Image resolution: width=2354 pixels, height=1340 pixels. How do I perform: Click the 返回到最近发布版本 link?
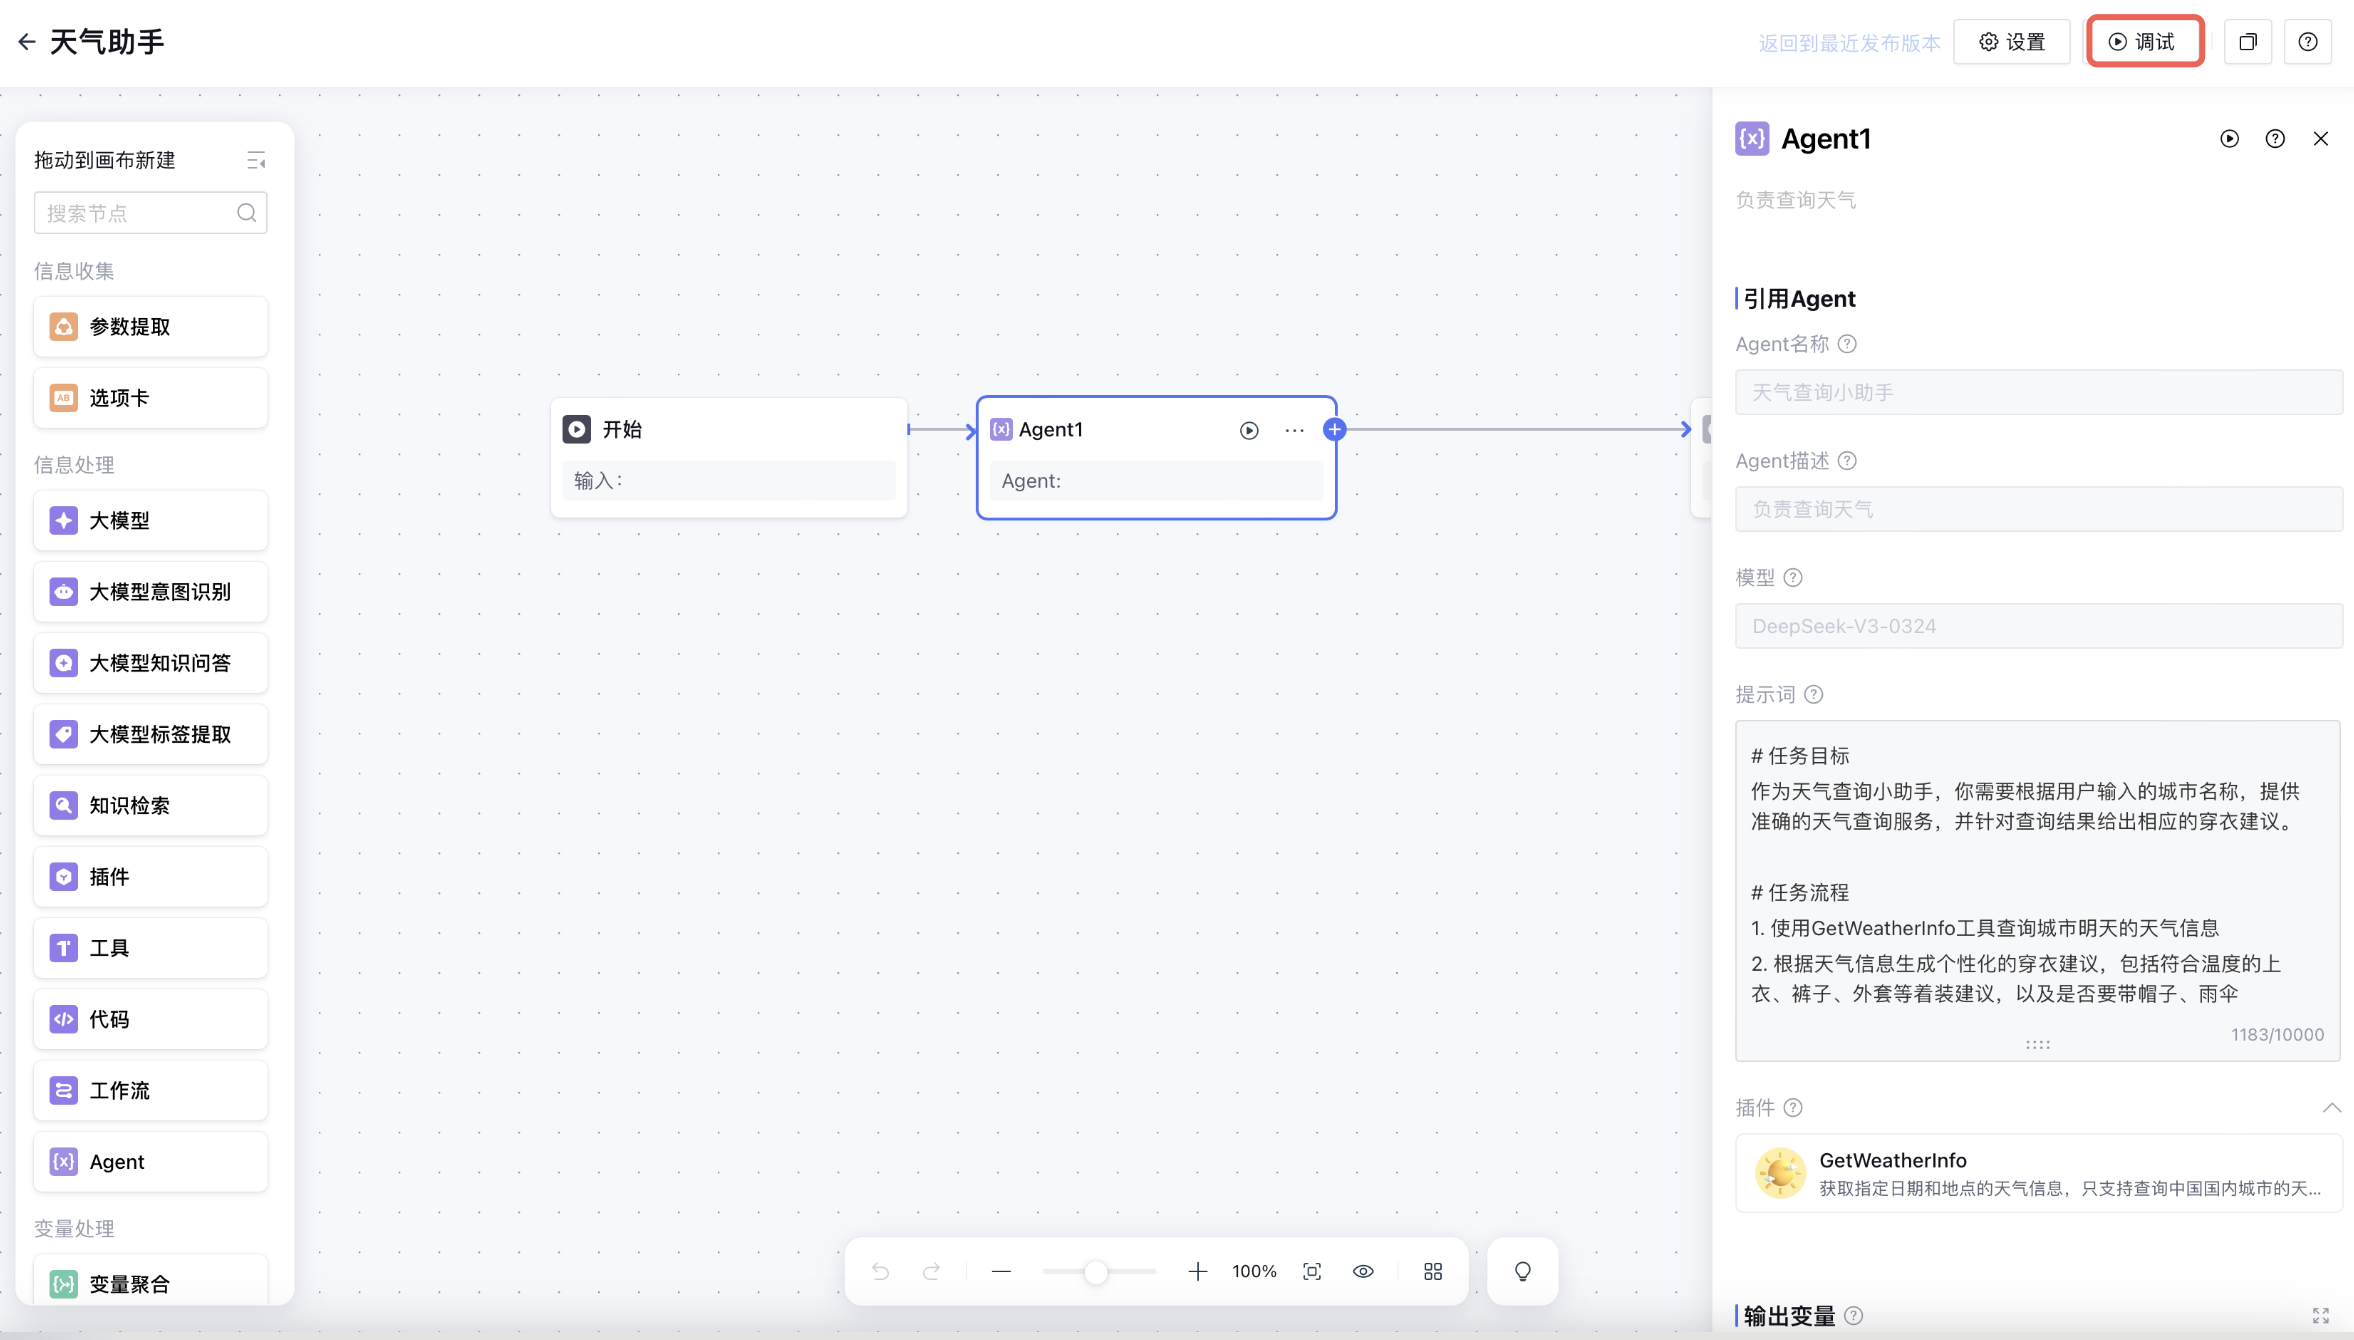coord(1849,43)
